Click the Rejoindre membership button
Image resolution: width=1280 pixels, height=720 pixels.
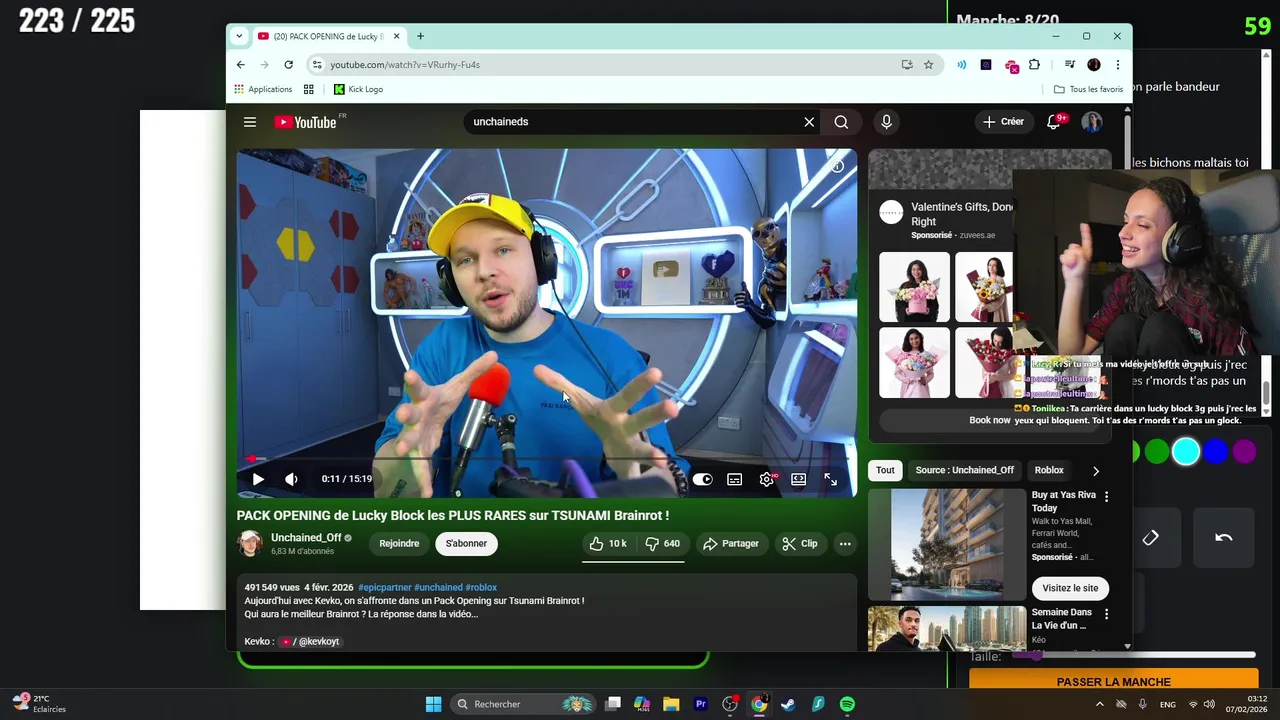point(399,543)
